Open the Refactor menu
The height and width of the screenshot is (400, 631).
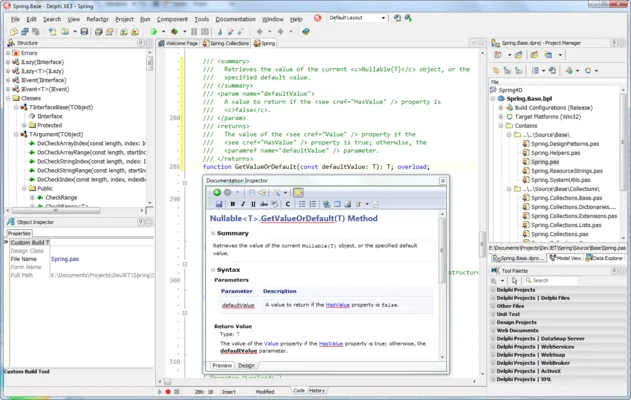click(97, 19)
